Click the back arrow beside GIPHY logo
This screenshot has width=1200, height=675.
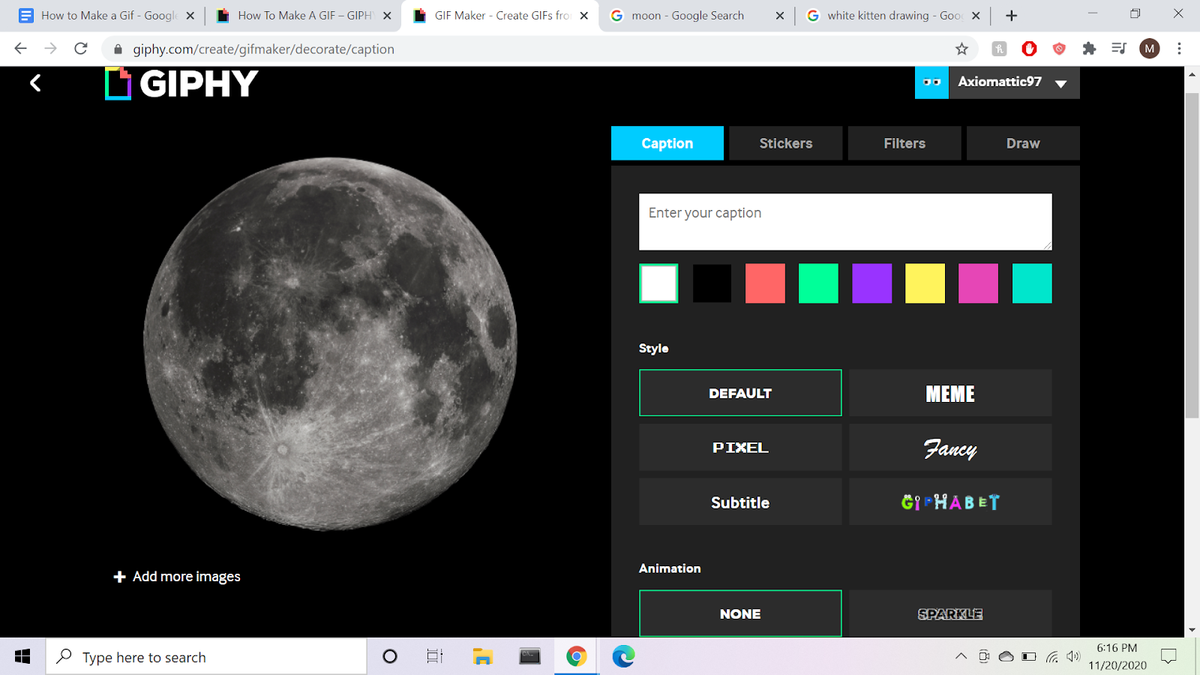tap(35, 83)
